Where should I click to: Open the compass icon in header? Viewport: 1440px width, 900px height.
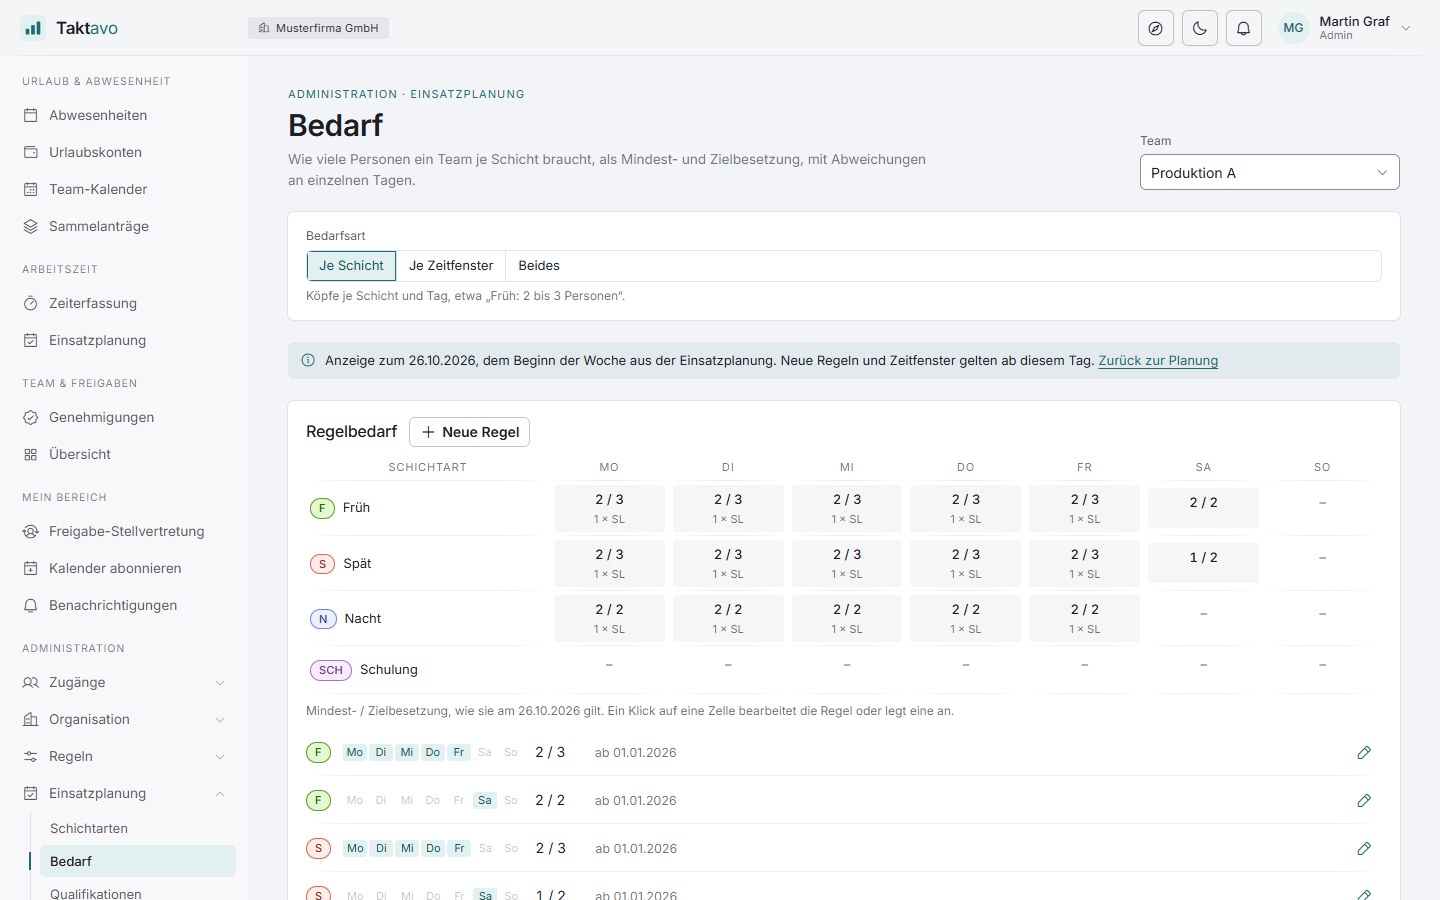click(1156, 28)
